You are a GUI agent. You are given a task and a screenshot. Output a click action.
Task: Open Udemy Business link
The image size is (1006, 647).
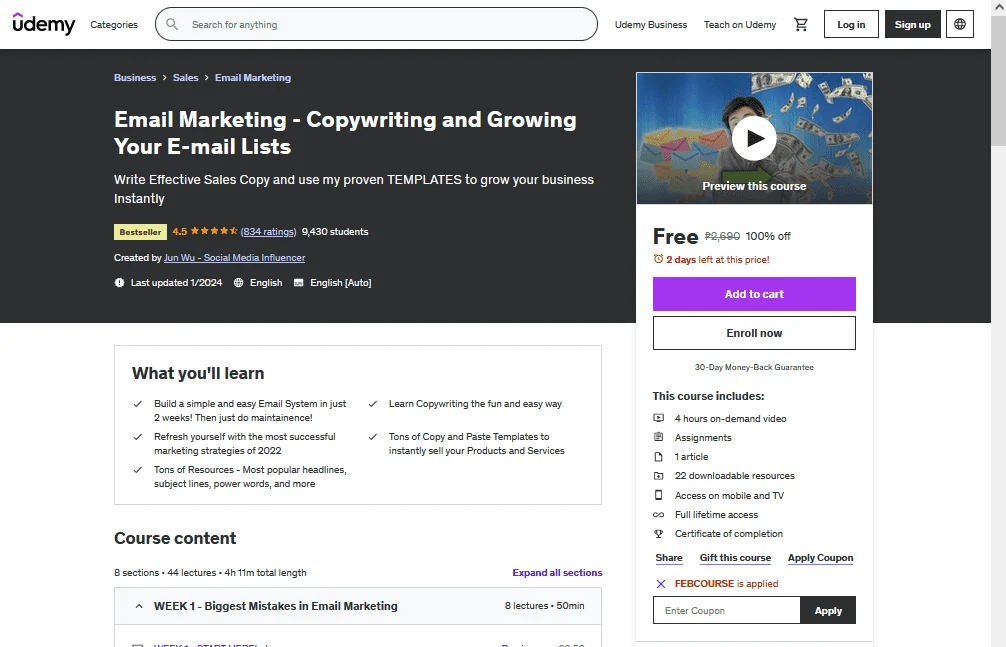pos(651,24)
